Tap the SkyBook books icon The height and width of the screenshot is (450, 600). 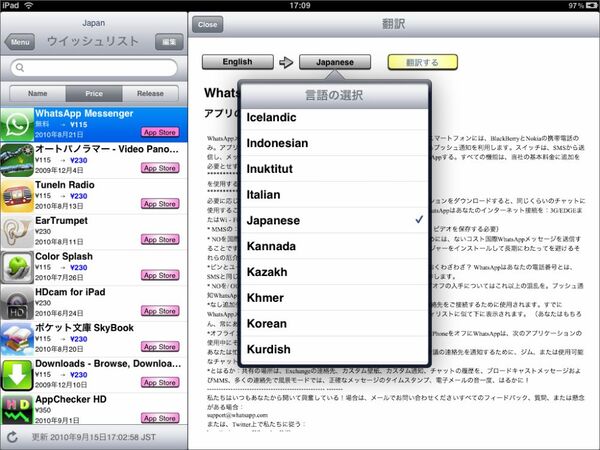(17, 339)
